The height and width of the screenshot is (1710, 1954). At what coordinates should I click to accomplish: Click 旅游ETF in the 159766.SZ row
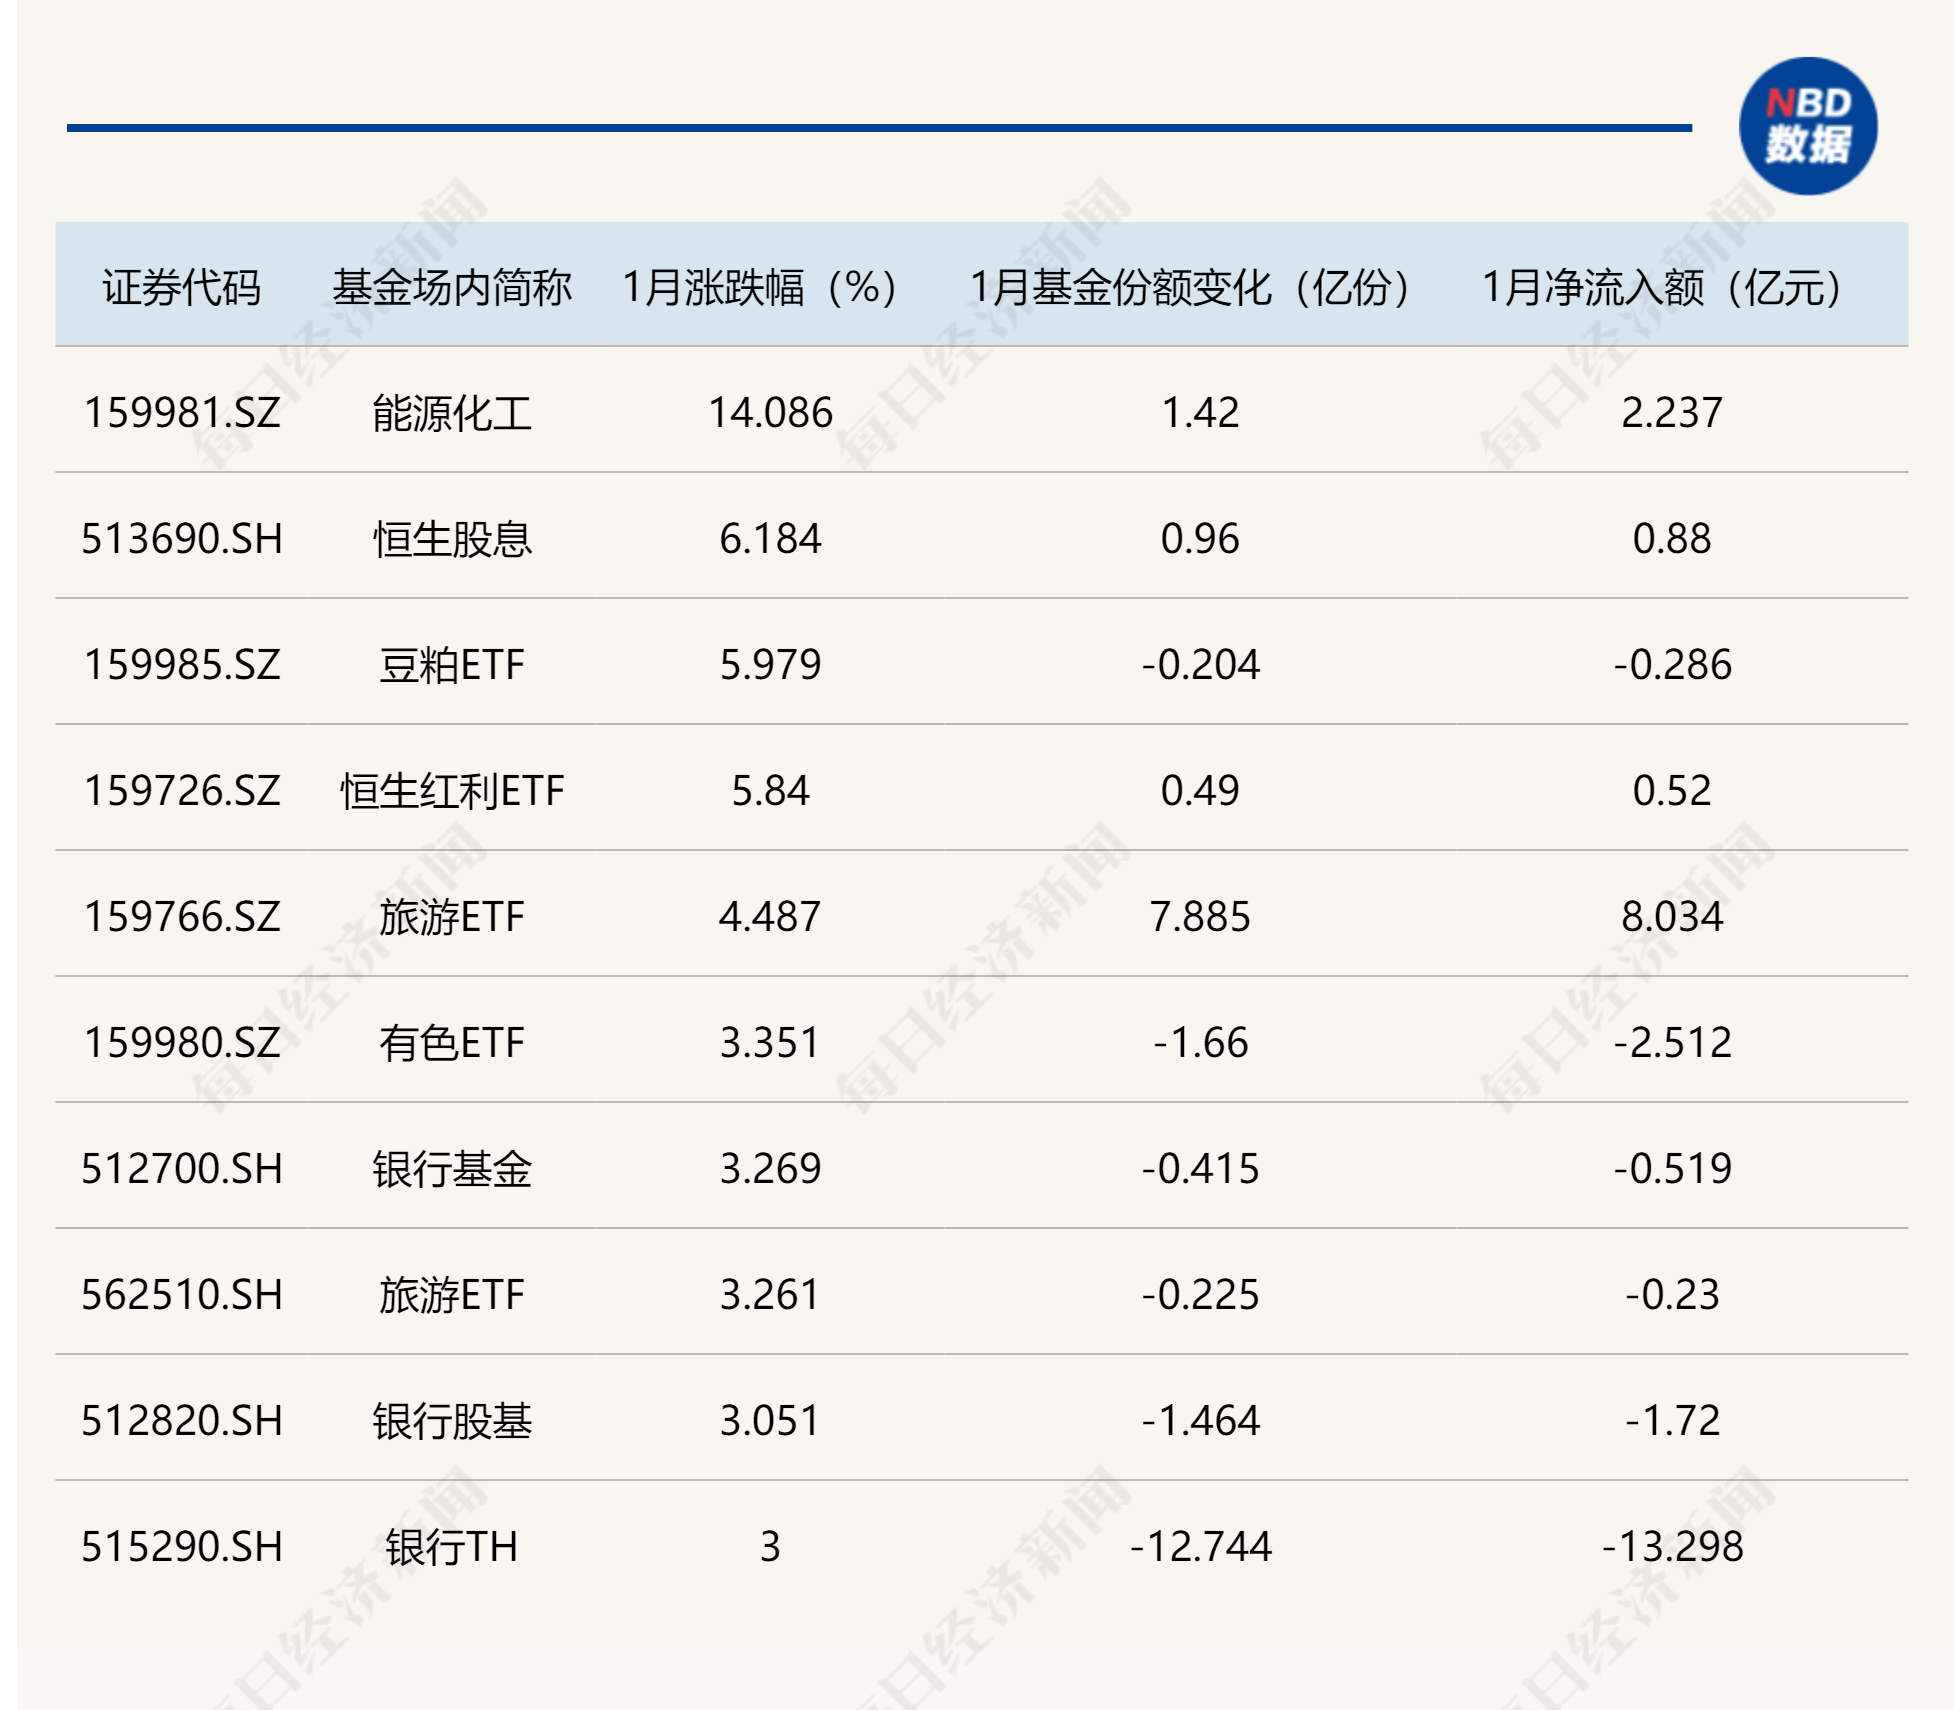(452, 917)
